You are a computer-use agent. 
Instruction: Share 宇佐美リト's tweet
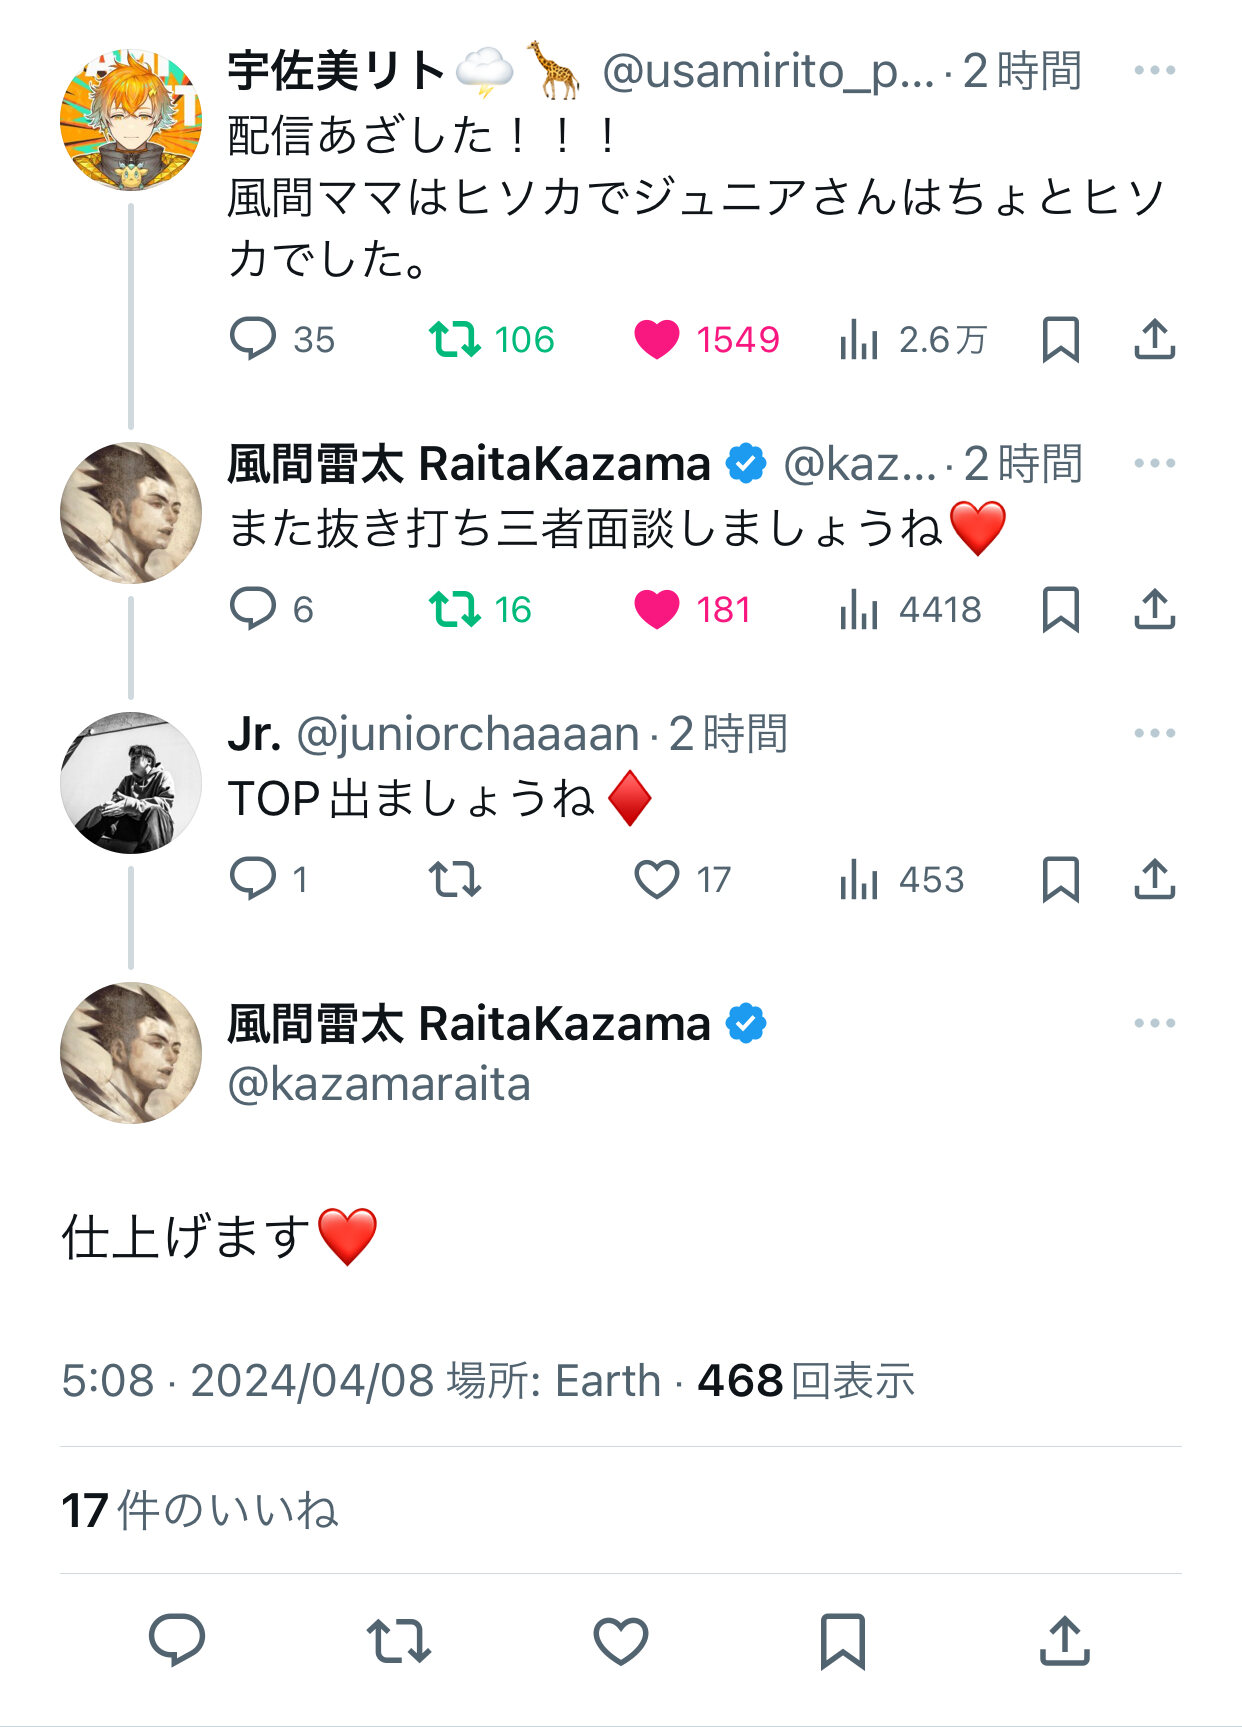coord(1154,339)
